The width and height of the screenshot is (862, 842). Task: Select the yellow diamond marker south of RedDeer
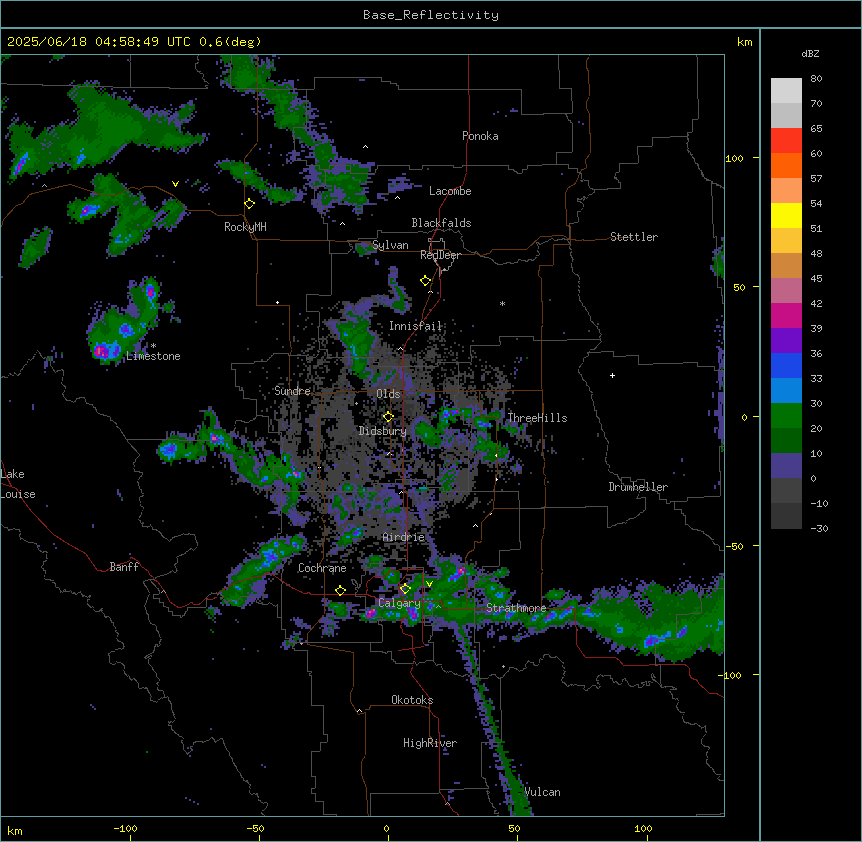pos(426,281)
